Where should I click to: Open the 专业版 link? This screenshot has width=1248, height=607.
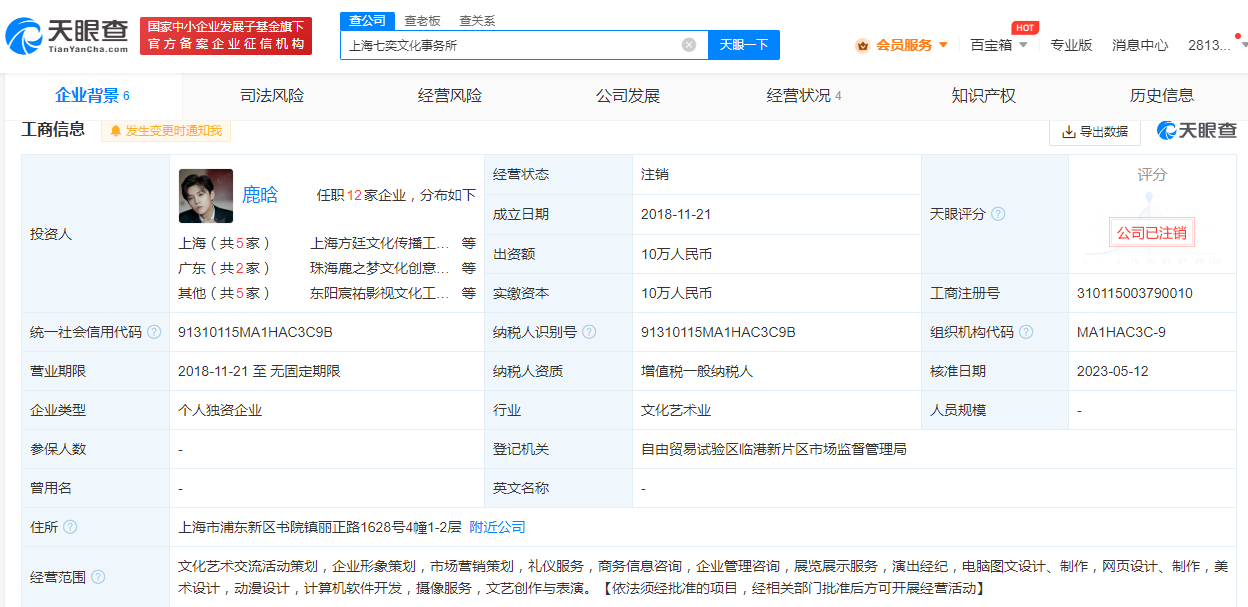coord(1071,45)
